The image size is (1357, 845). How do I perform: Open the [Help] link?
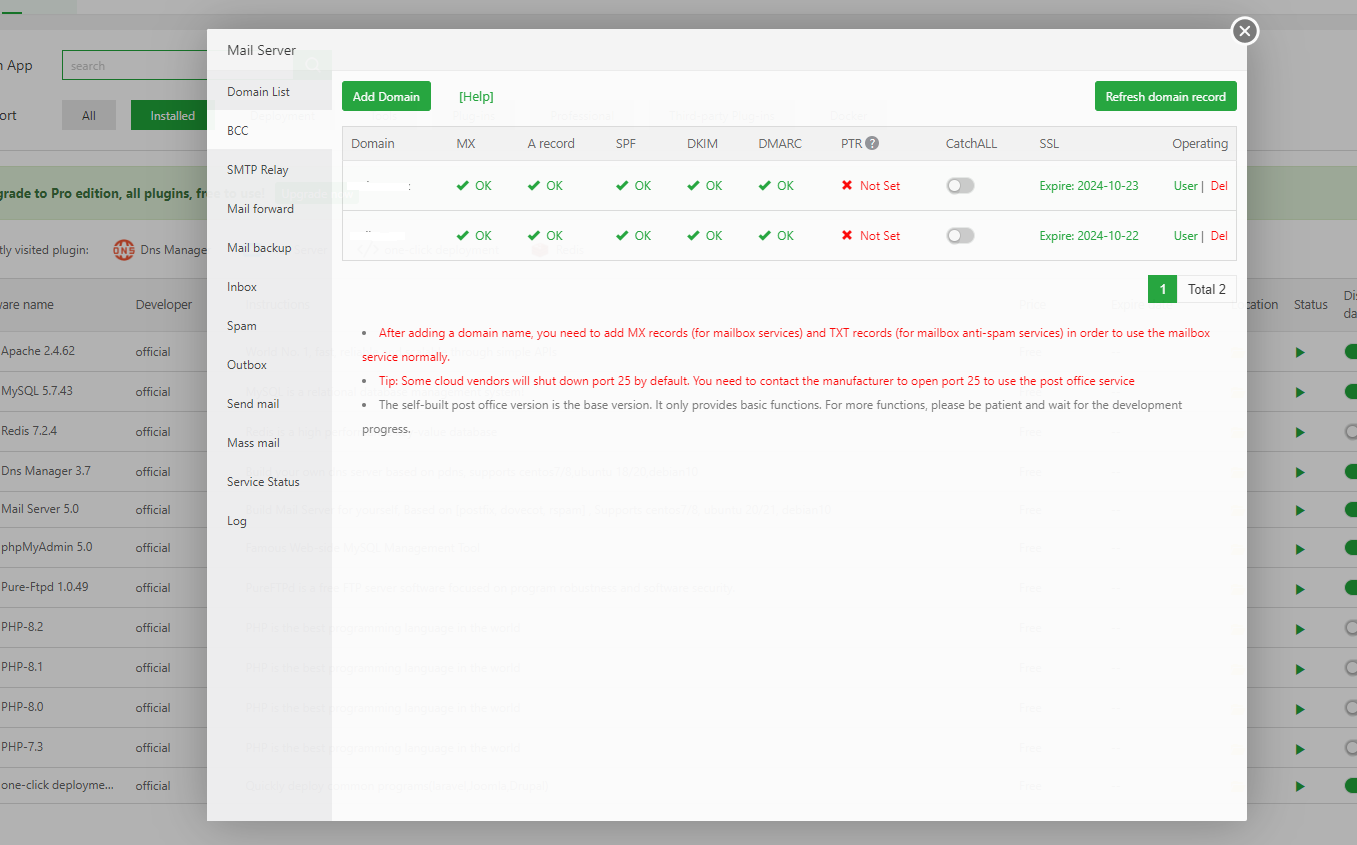[476, 97]
